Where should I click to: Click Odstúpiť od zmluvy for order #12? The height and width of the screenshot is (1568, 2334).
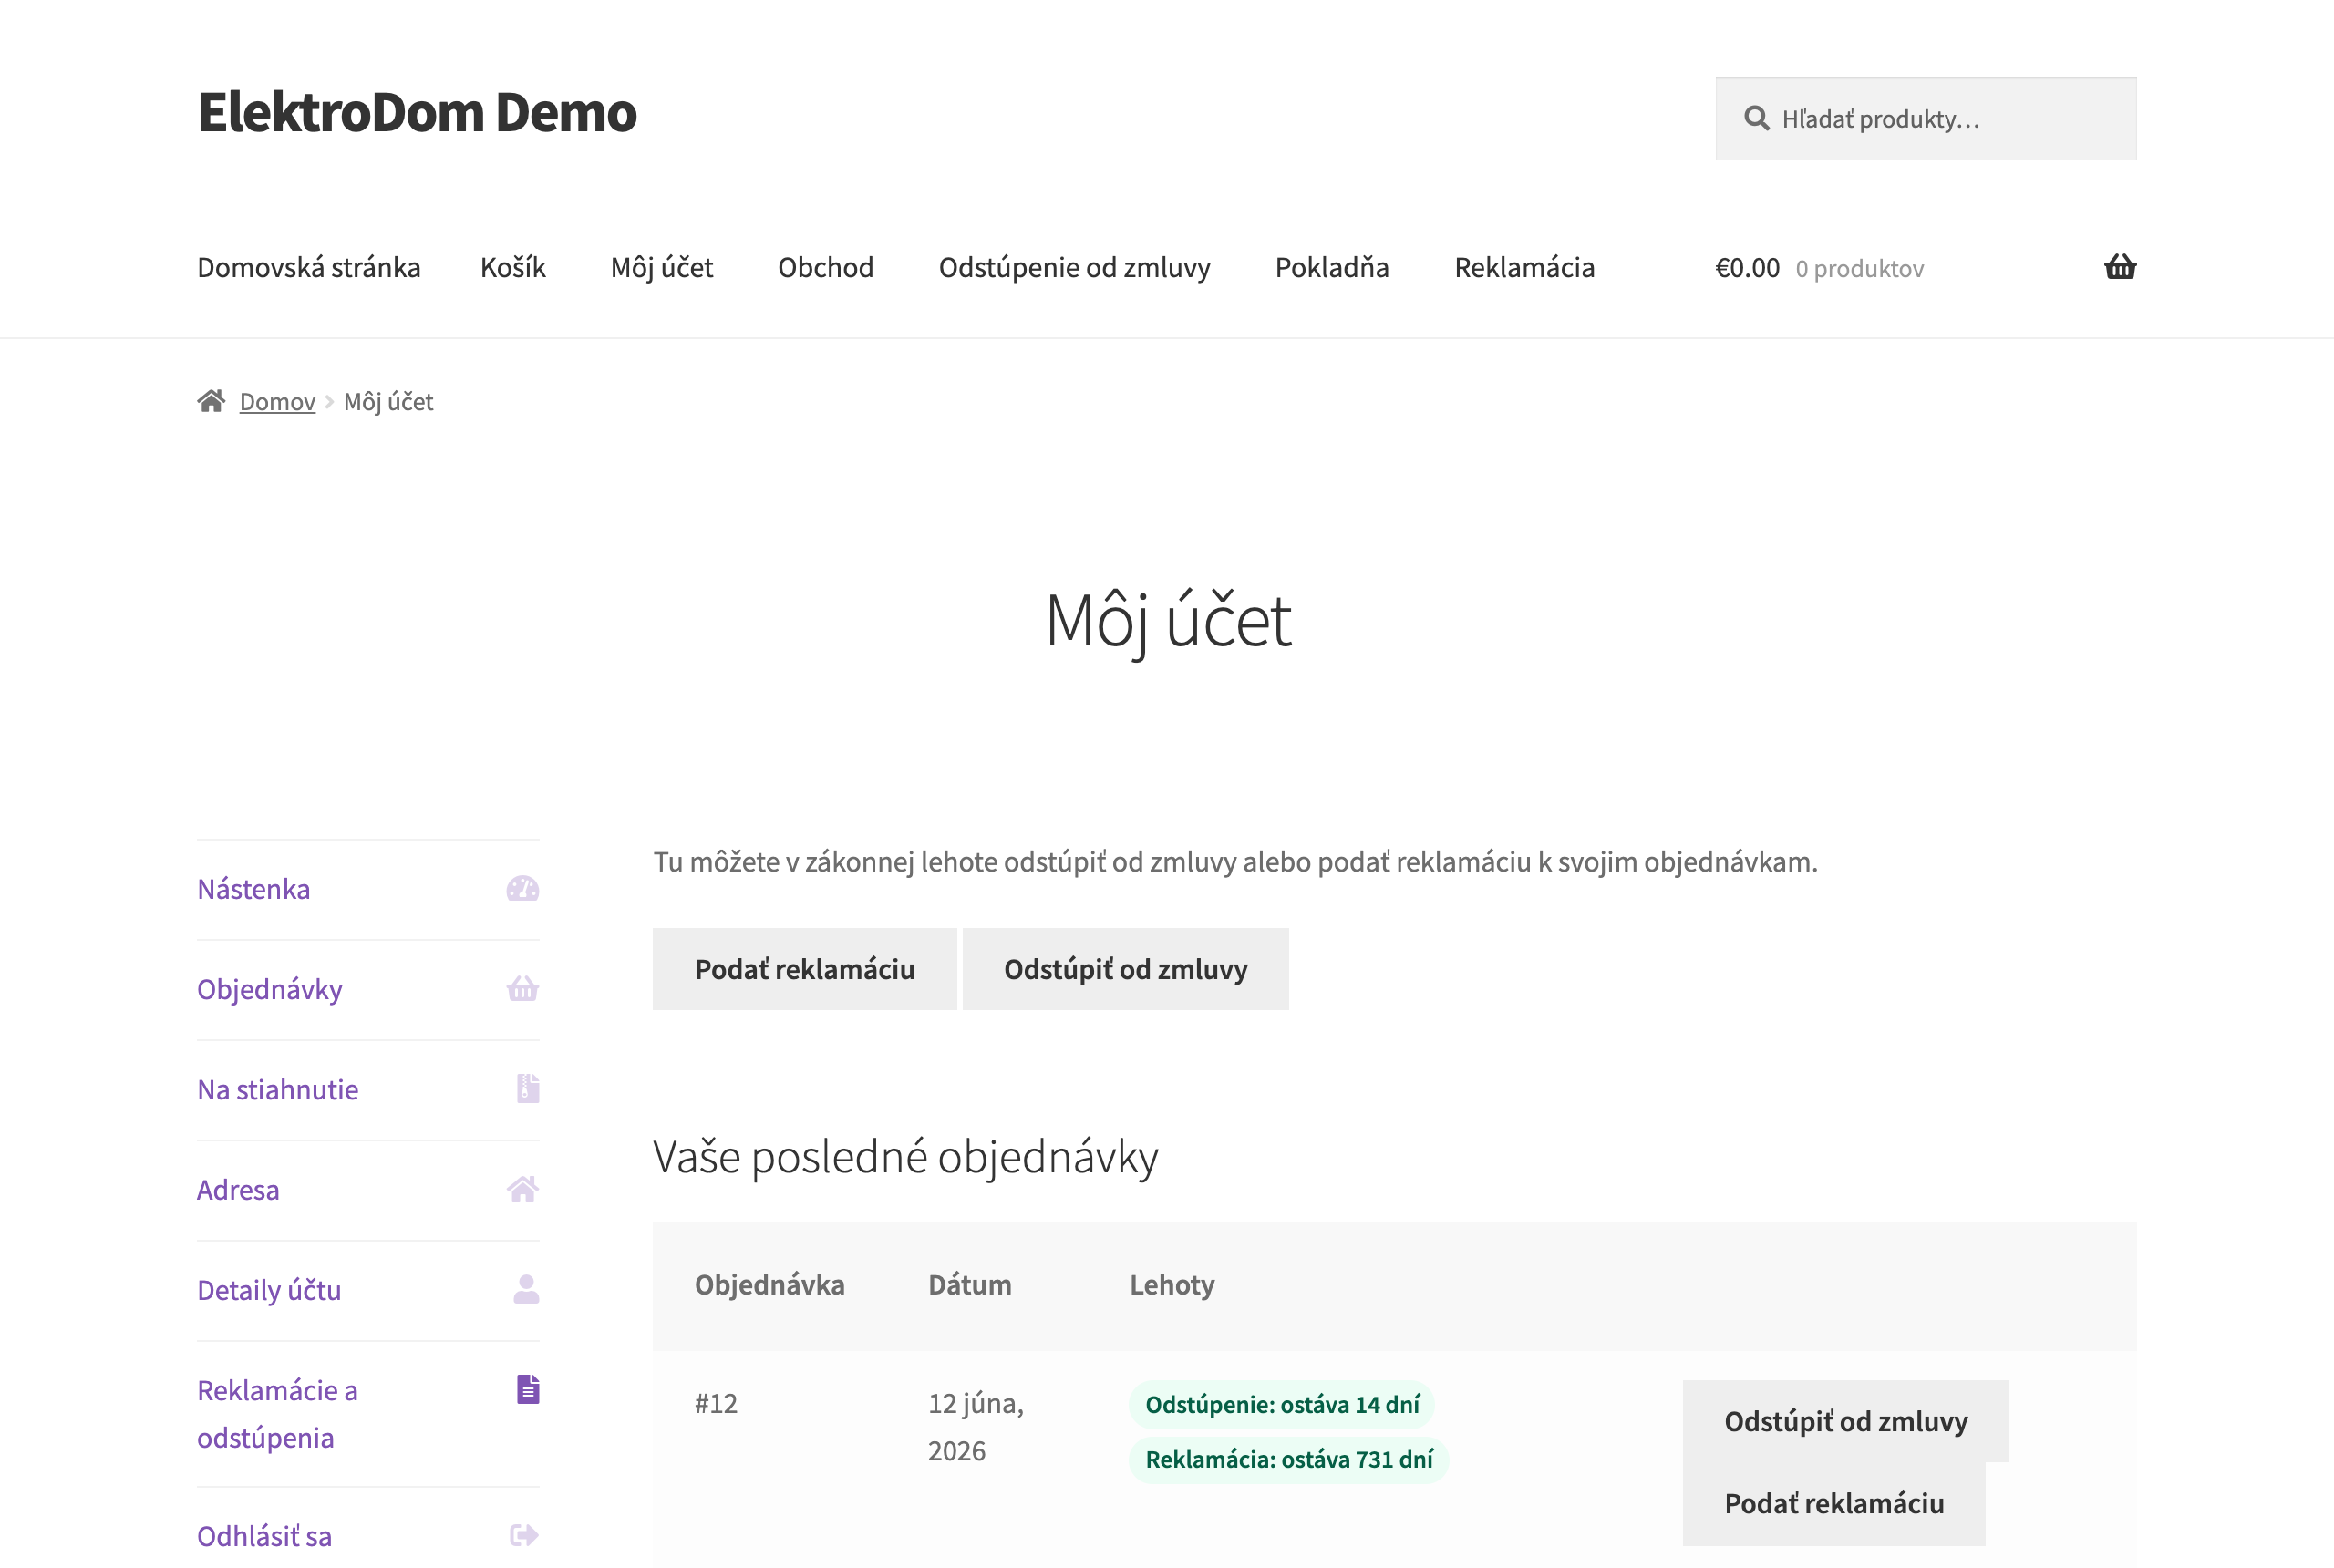1845,1421
